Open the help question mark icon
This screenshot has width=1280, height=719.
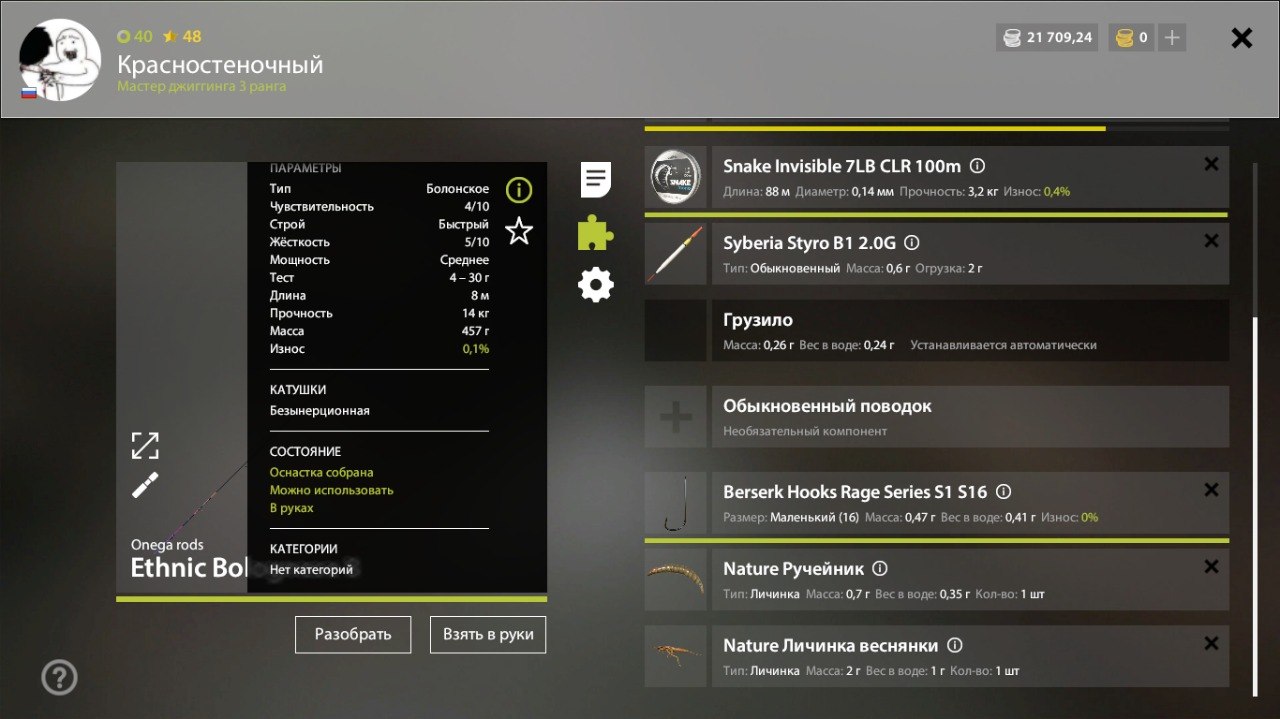pyautogui.click(x=59, y=678)
